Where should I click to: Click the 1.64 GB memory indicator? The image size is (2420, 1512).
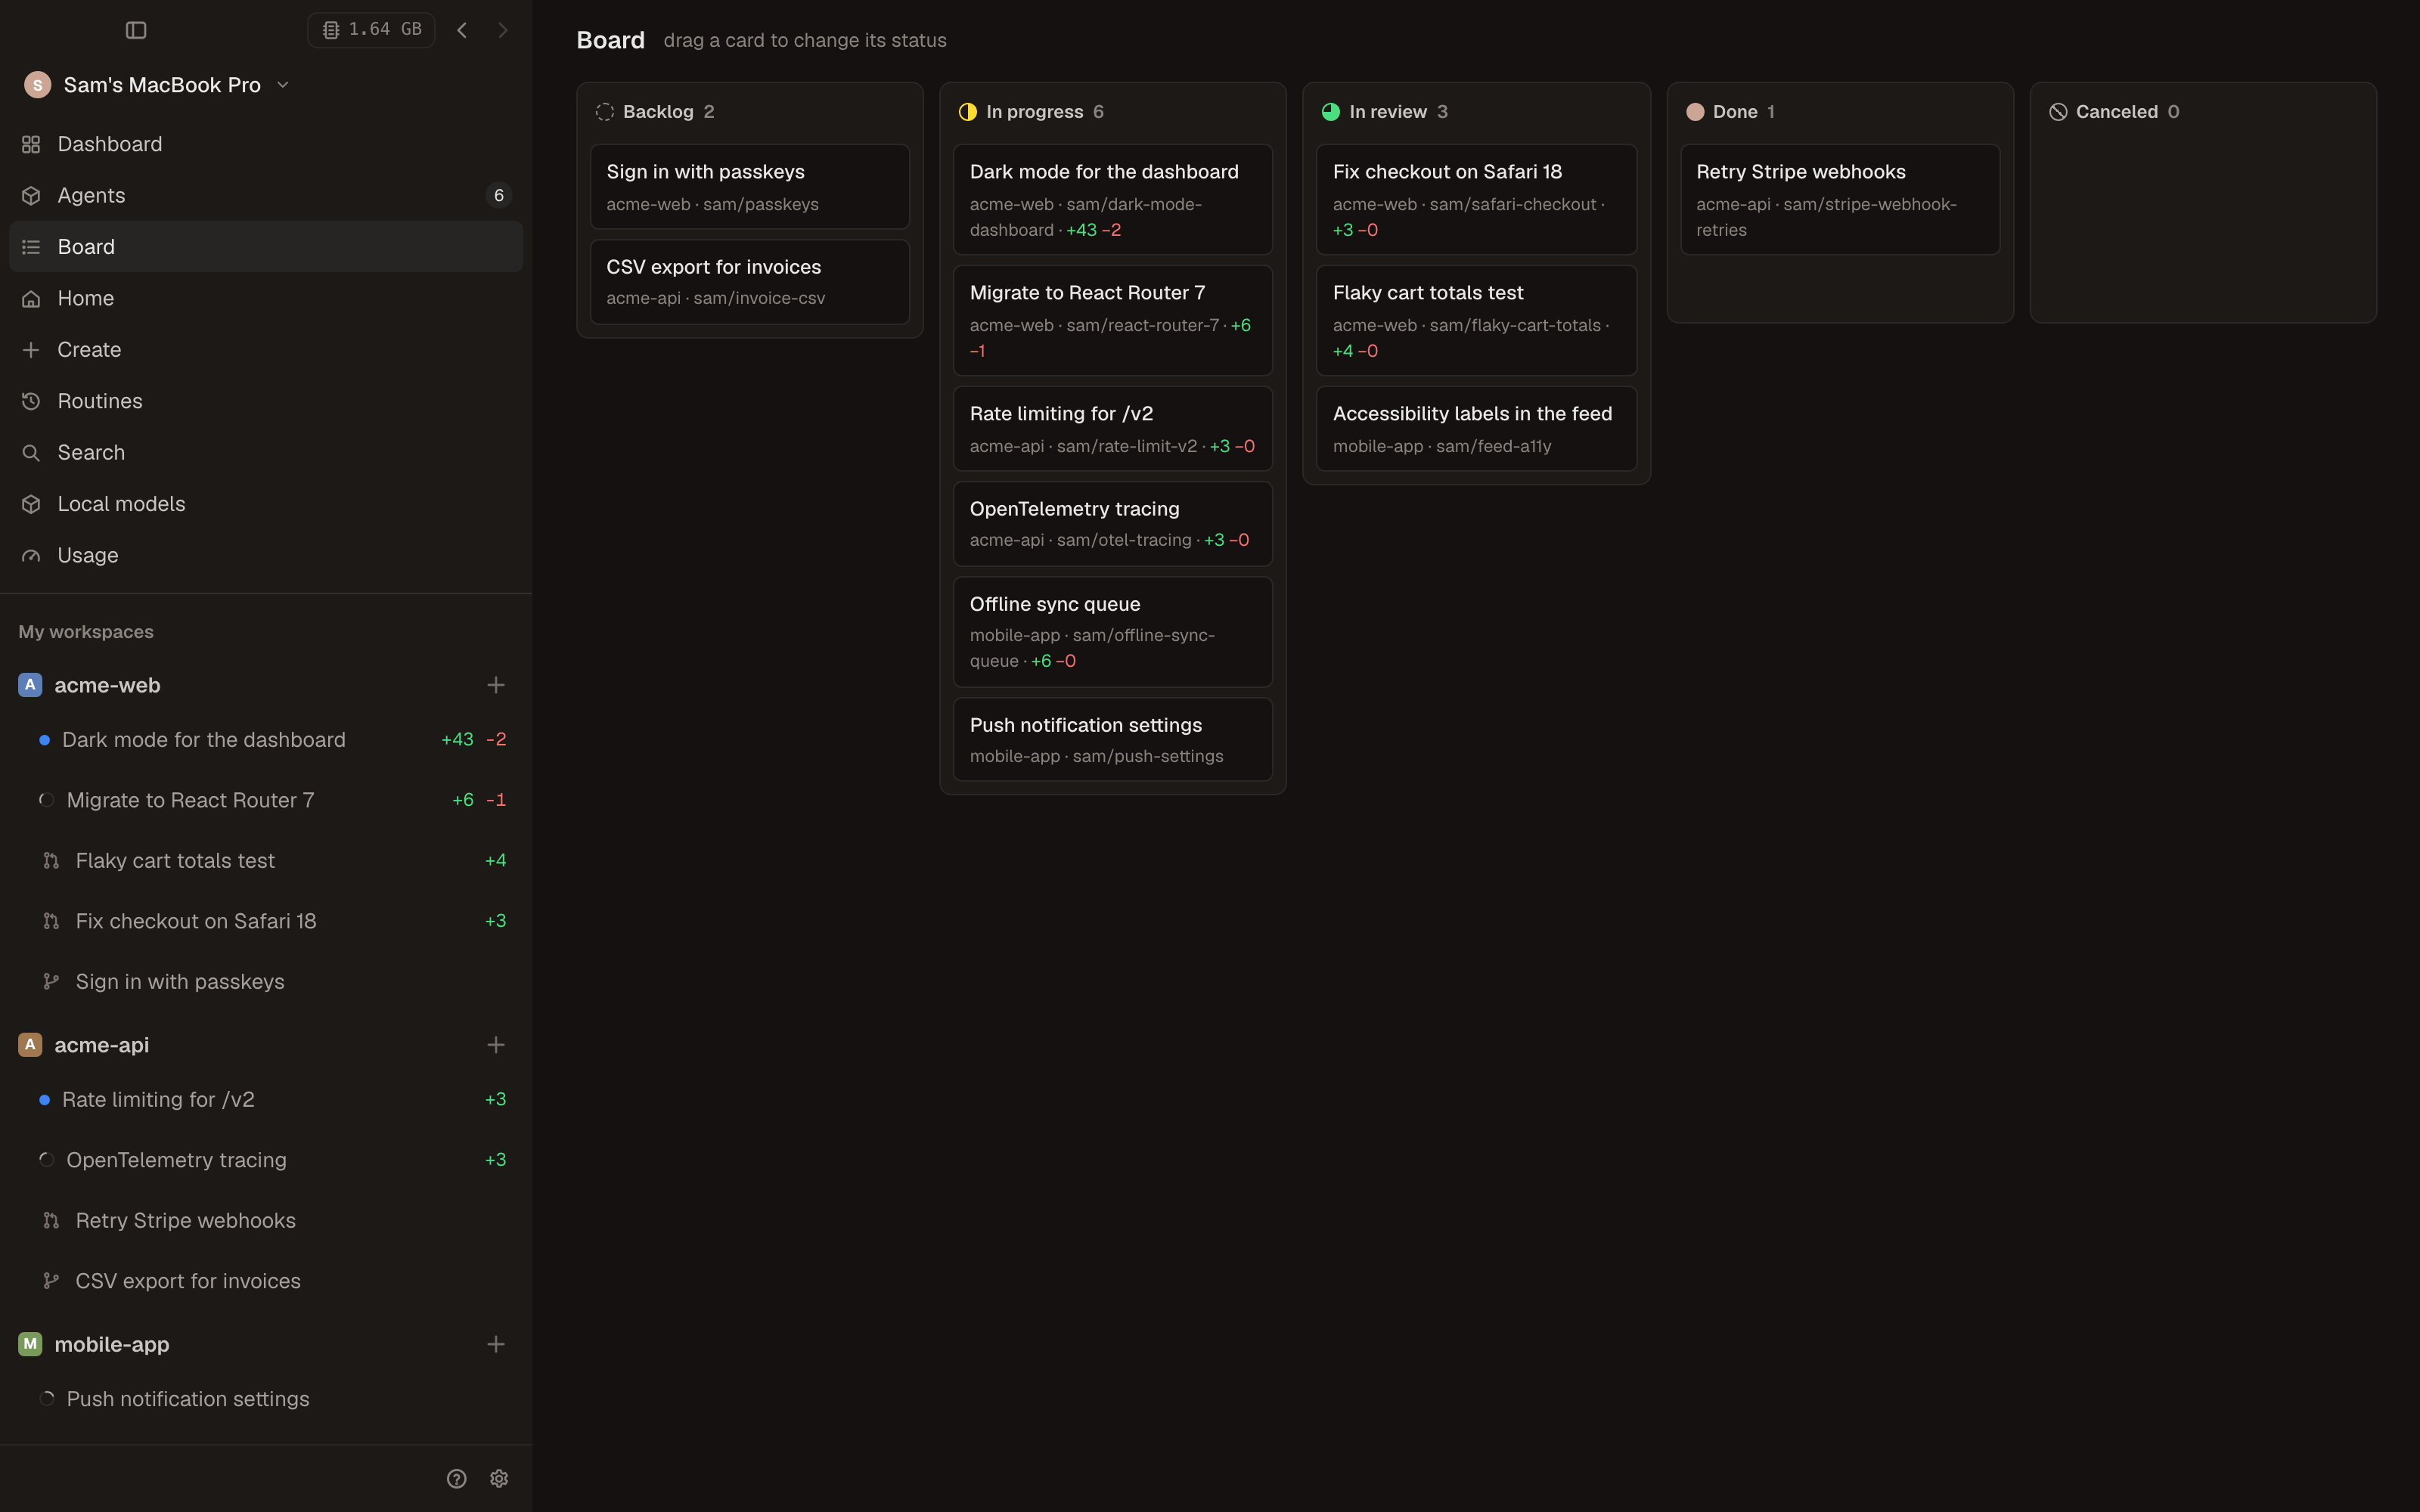pos(371,30)
